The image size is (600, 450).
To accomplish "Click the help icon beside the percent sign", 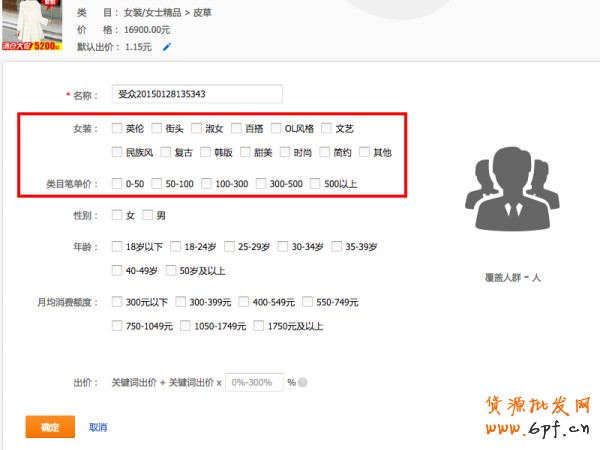I will tap(302, 382).
